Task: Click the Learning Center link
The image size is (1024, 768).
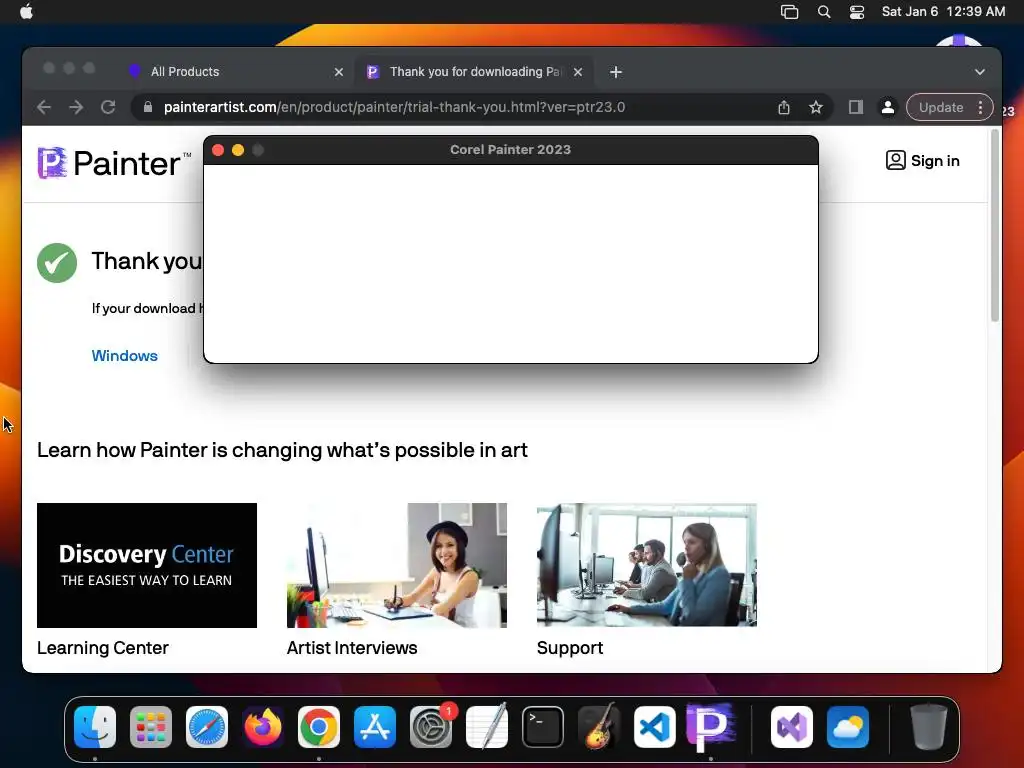Action: (x=103, y=648)
